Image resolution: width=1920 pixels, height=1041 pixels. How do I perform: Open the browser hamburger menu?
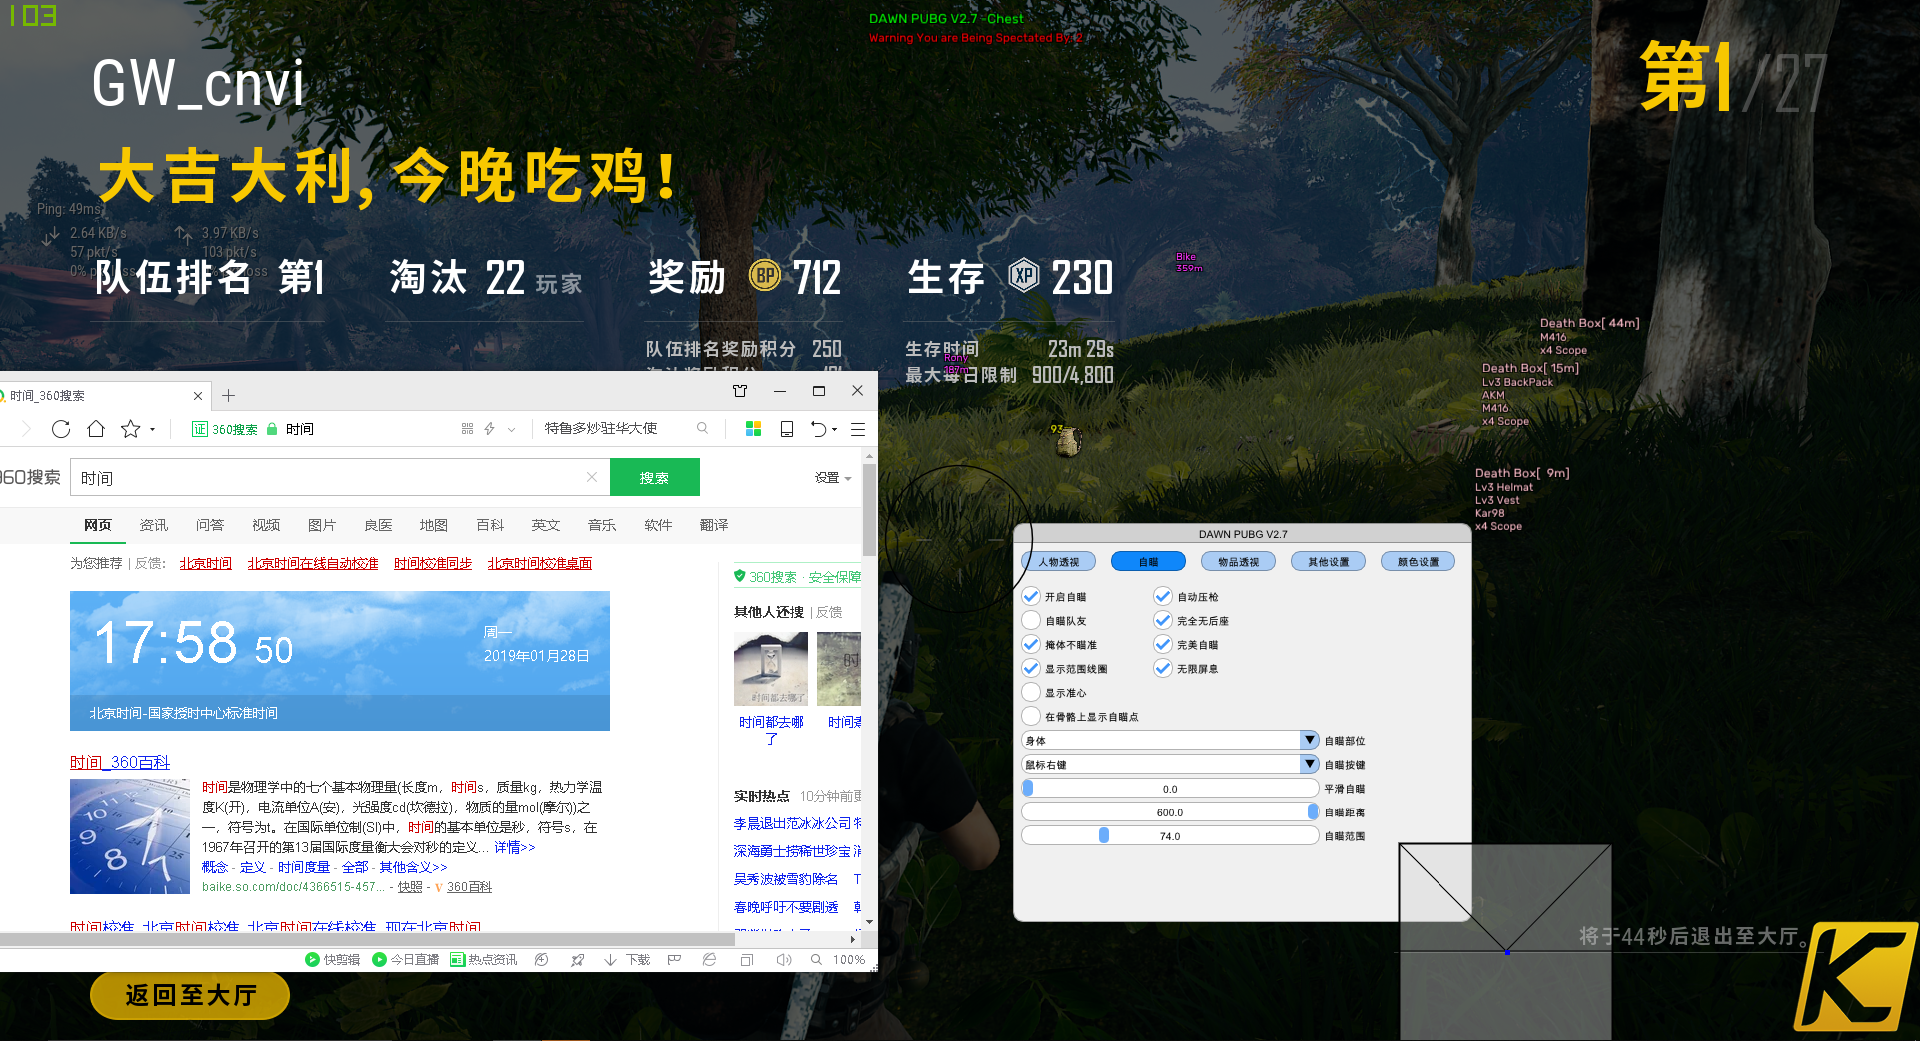tap(857, 429)
